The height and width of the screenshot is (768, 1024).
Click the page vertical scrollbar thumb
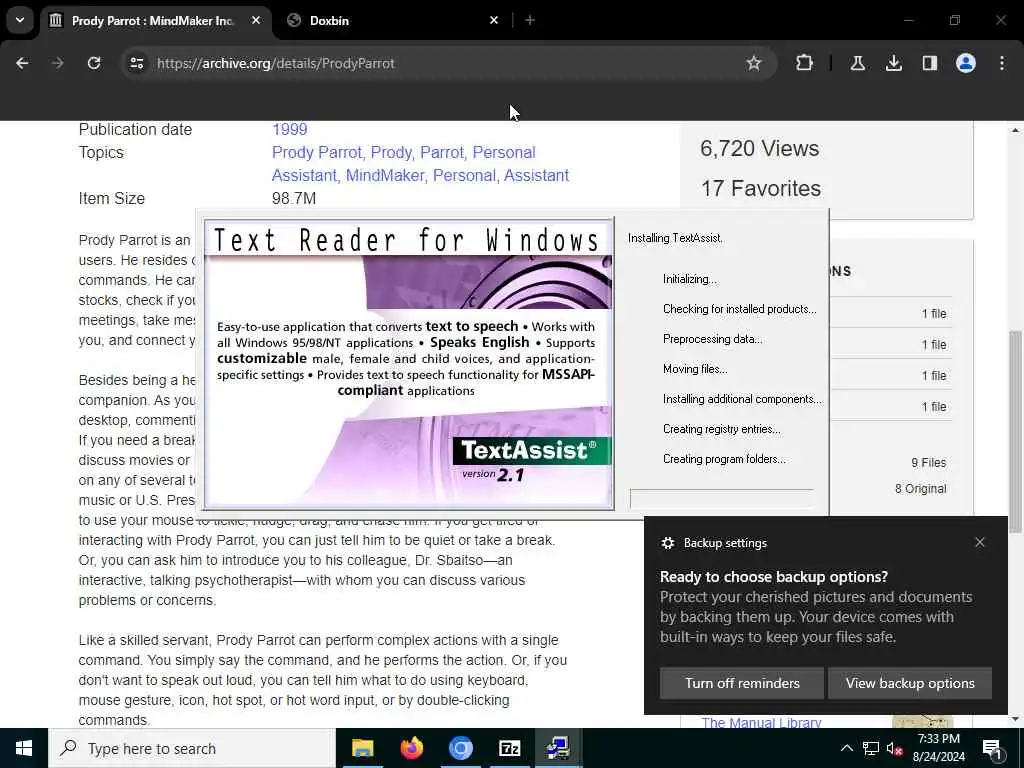coord(1014,431)
